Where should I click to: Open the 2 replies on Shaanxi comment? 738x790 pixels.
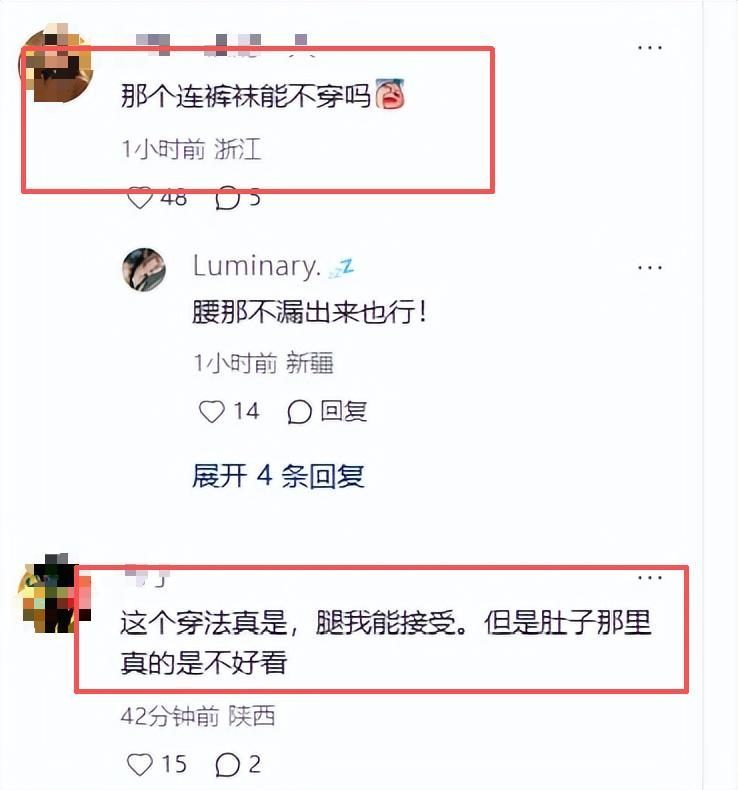coord(228,765)
